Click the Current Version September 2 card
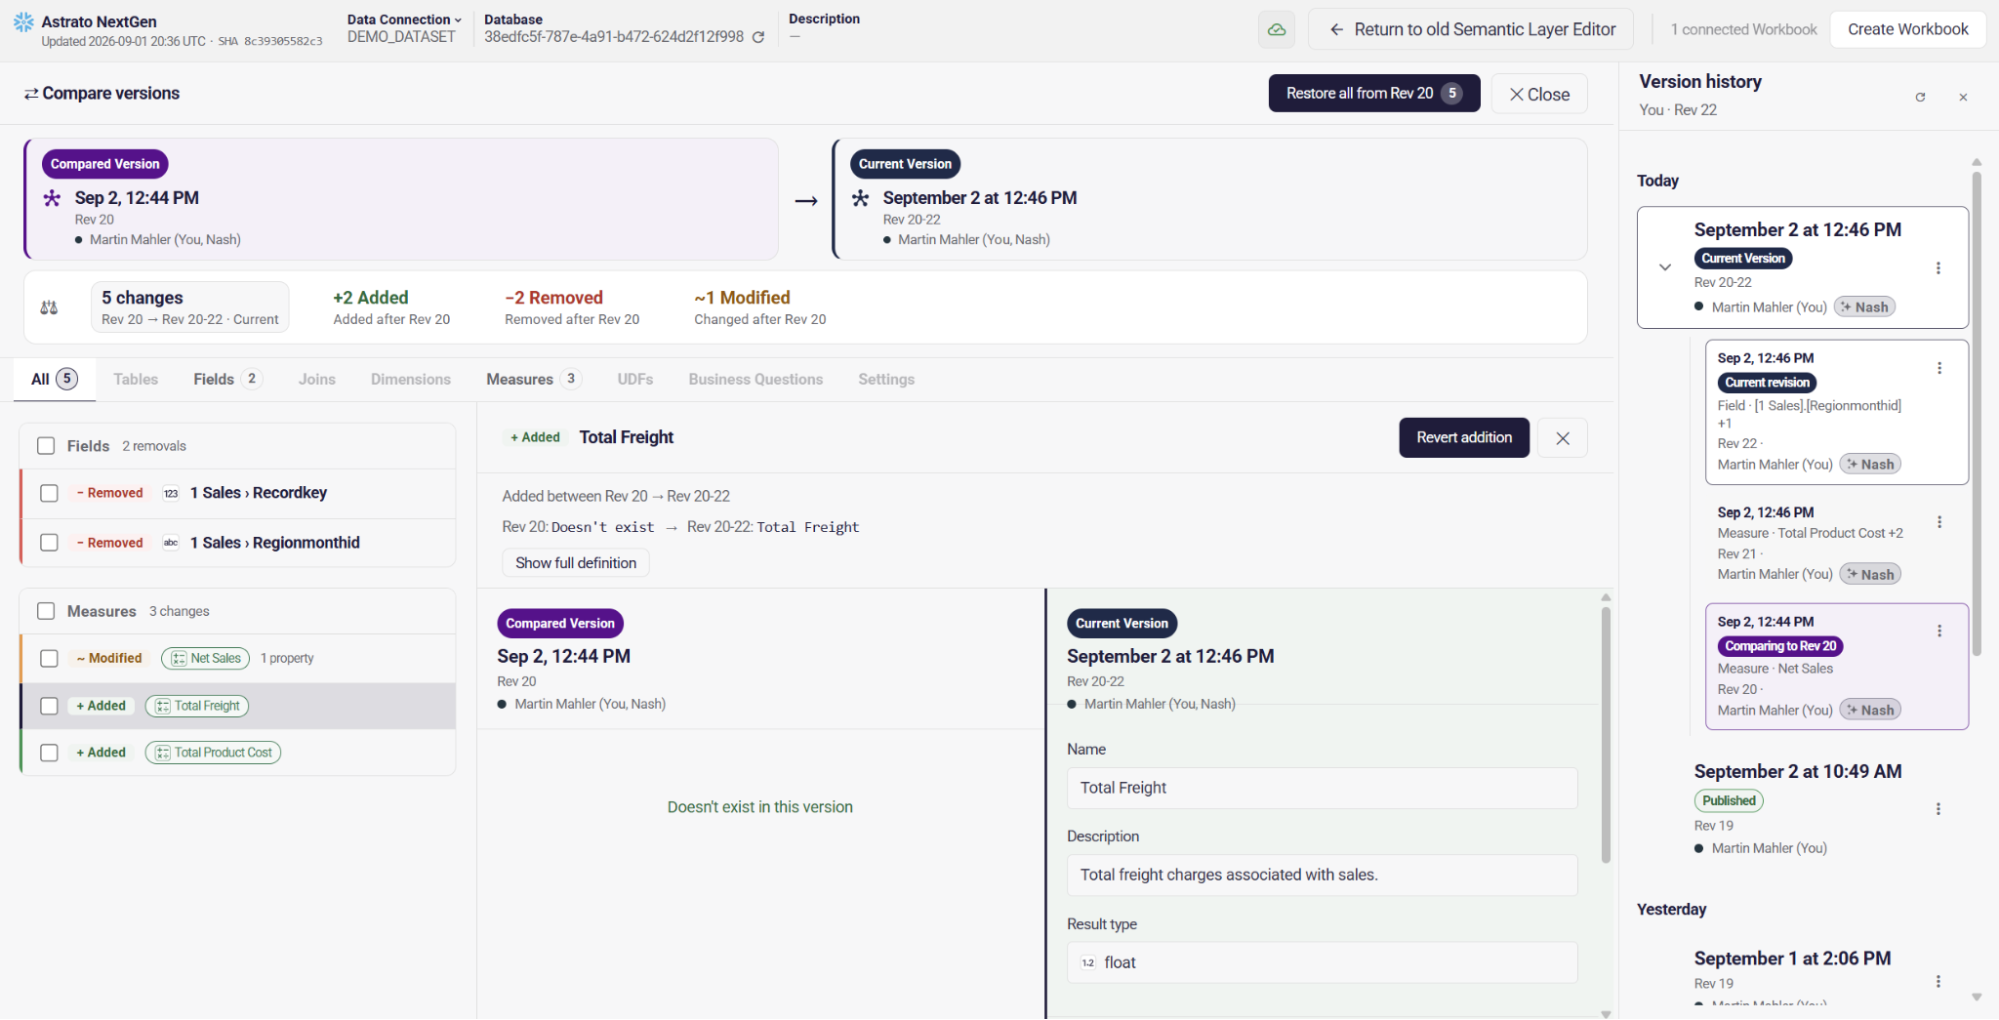The width and height of the screenshot is (1999, 1020). (x=1210, y=199)
